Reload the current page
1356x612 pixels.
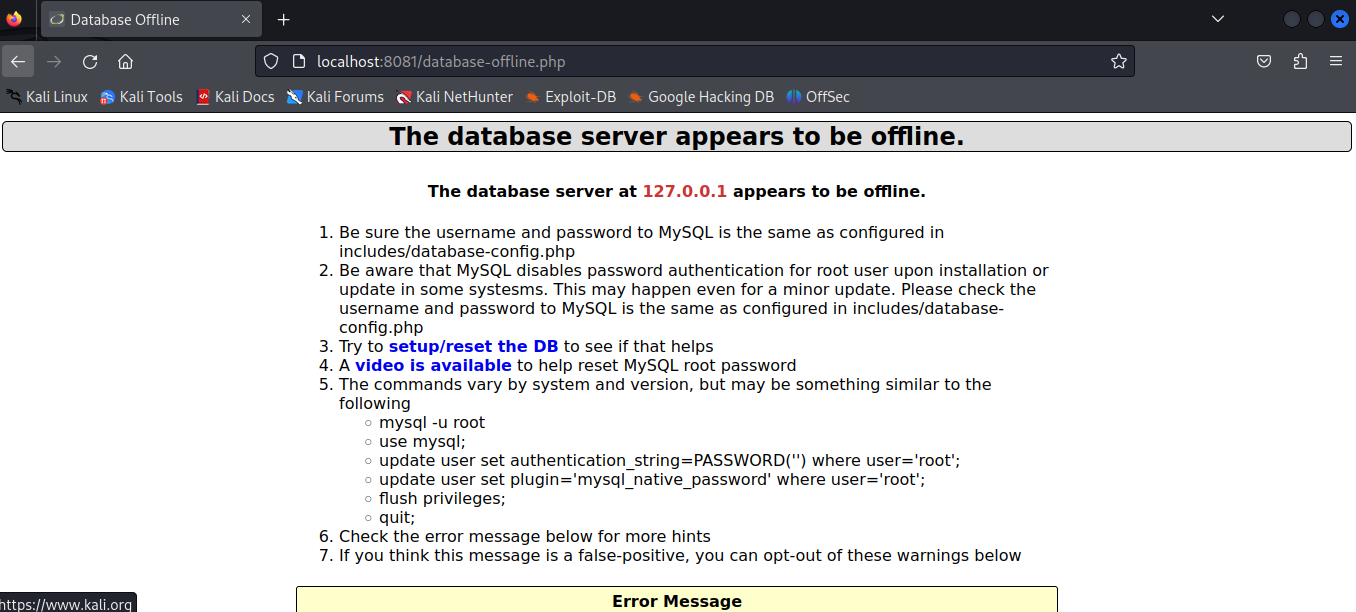pyautogui.click(x=89, y=61)
